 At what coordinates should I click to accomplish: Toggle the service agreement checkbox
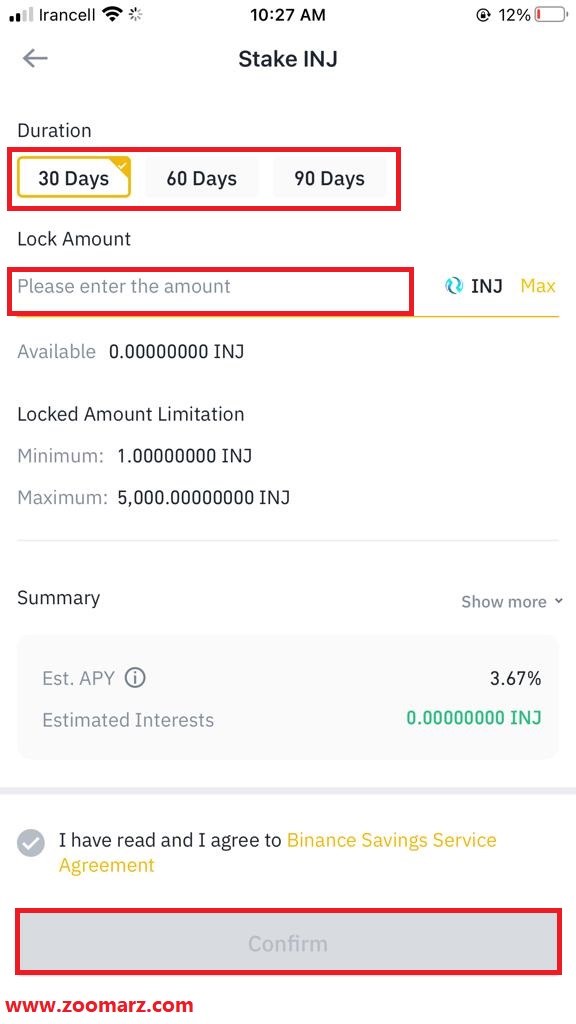(31, 842)
